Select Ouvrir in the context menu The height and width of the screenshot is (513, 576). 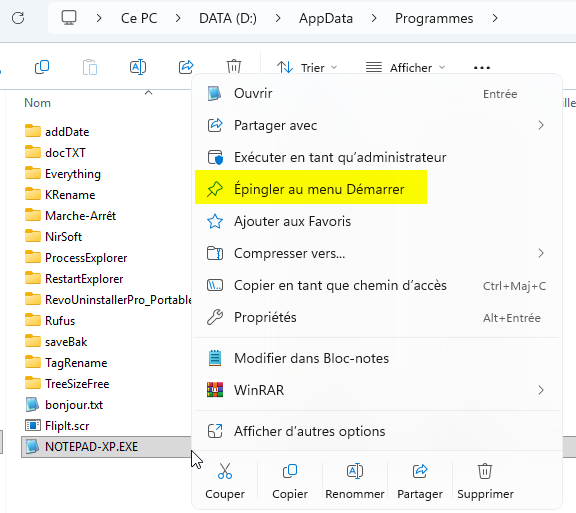pos(377,93)
